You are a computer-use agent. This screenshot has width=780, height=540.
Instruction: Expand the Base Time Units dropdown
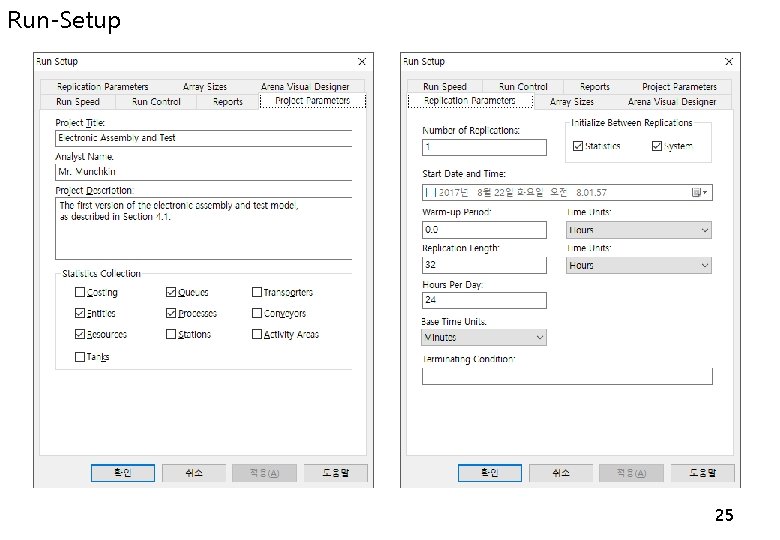point(484,337)
